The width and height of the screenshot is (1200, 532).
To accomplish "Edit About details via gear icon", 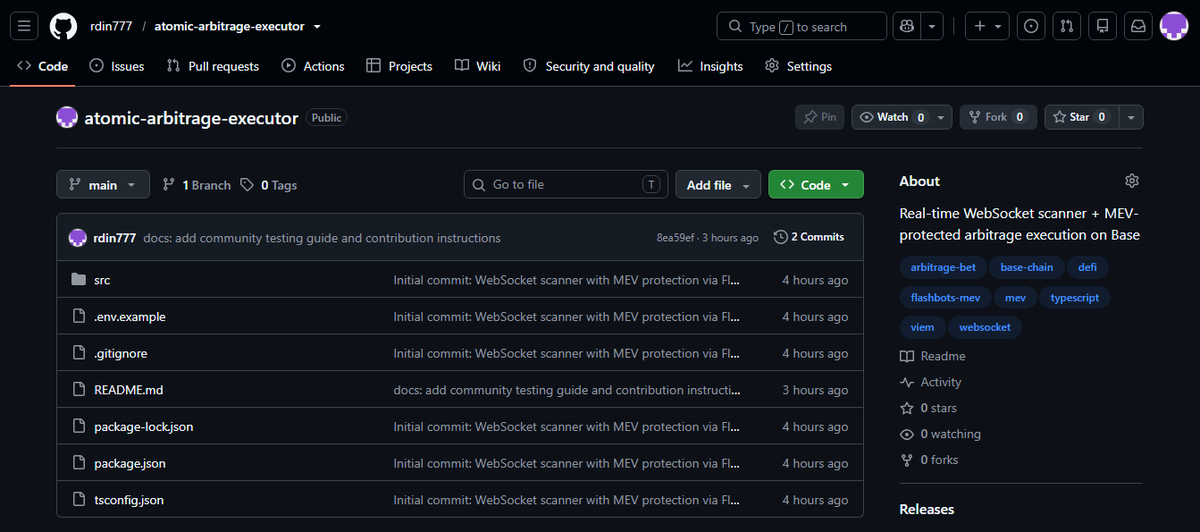I will point(1132,181).
